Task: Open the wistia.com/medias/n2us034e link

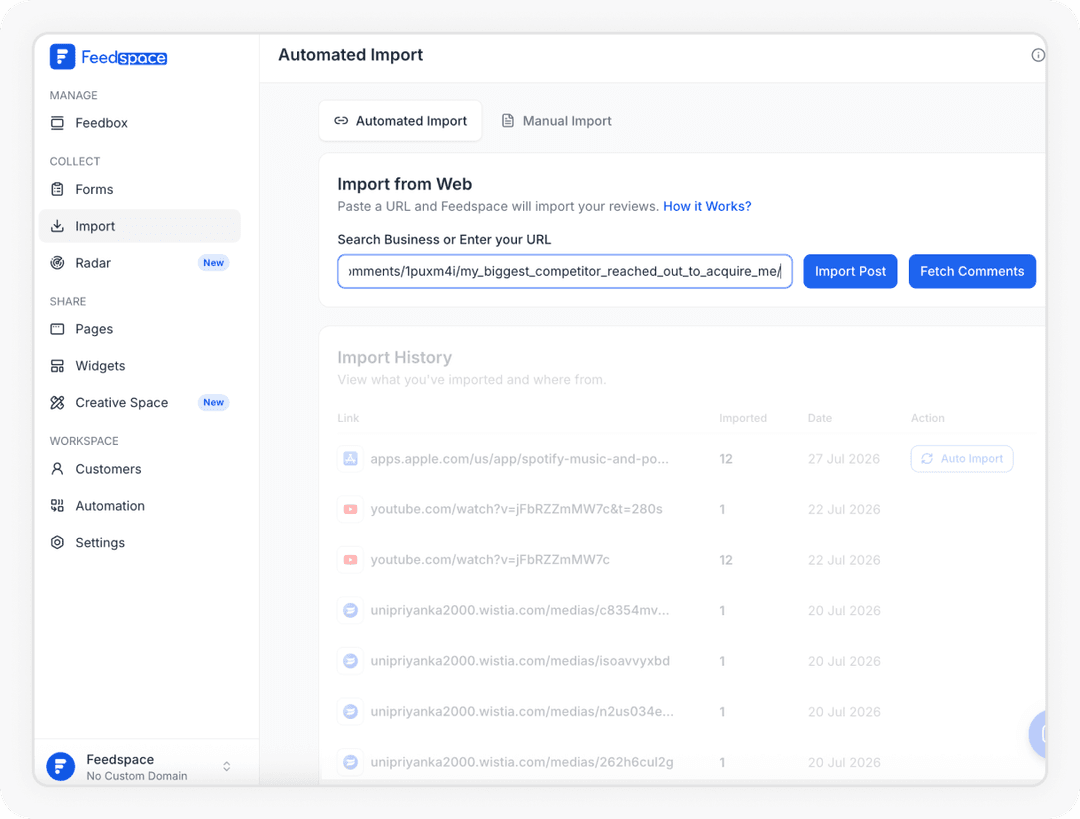Action: pos(522,712)
